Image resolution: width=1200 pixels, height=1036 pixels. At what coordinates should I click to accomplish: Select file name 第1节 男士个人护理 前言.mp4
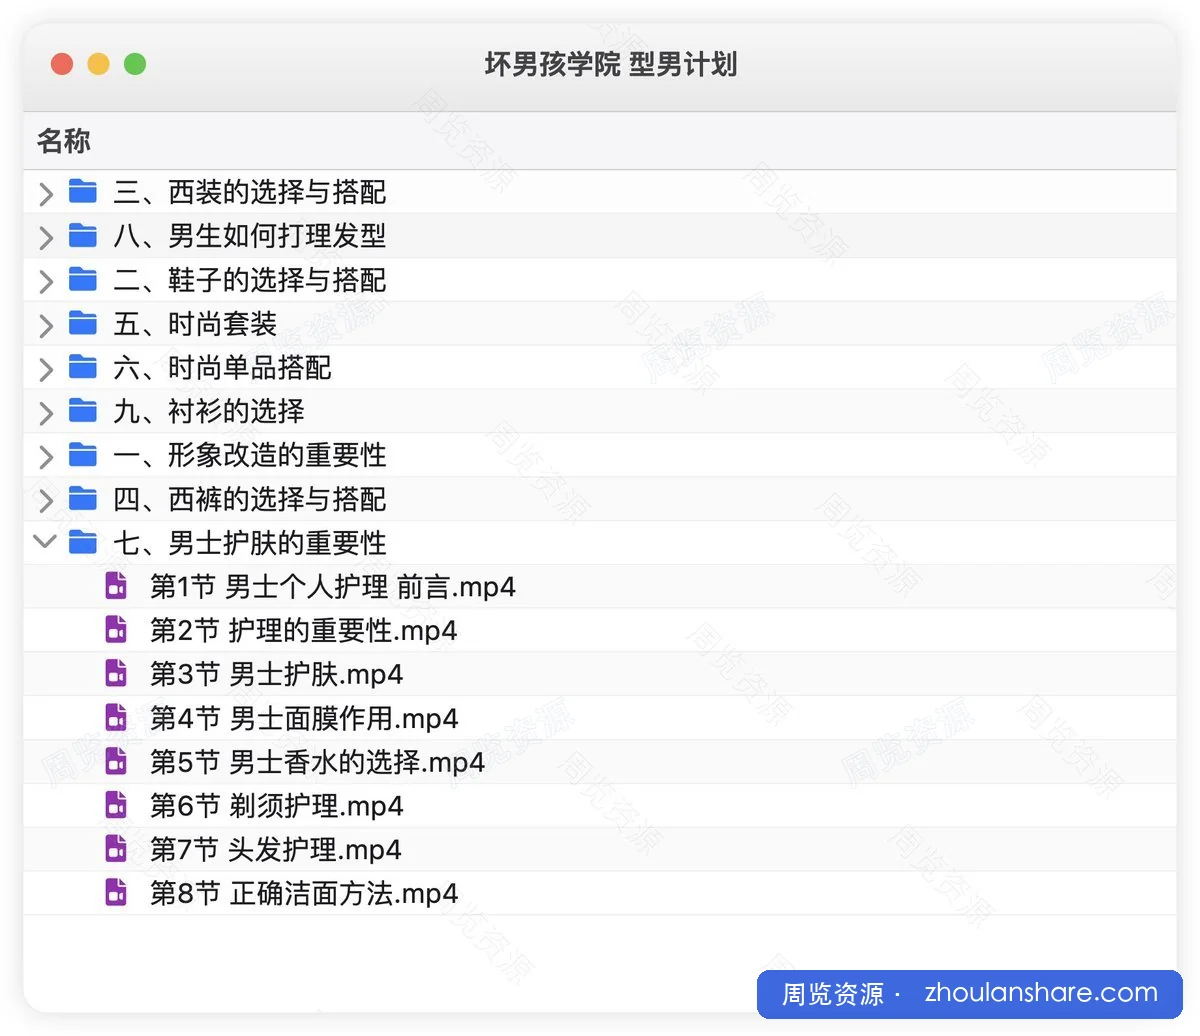(x=333, y=587)
